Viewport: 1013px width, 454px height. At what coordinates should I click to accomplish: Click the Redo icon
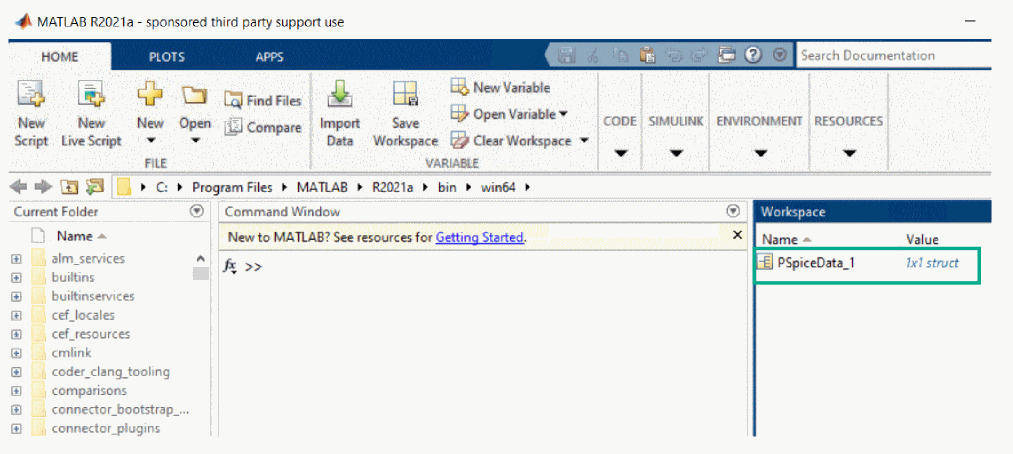tap(699, 56)
